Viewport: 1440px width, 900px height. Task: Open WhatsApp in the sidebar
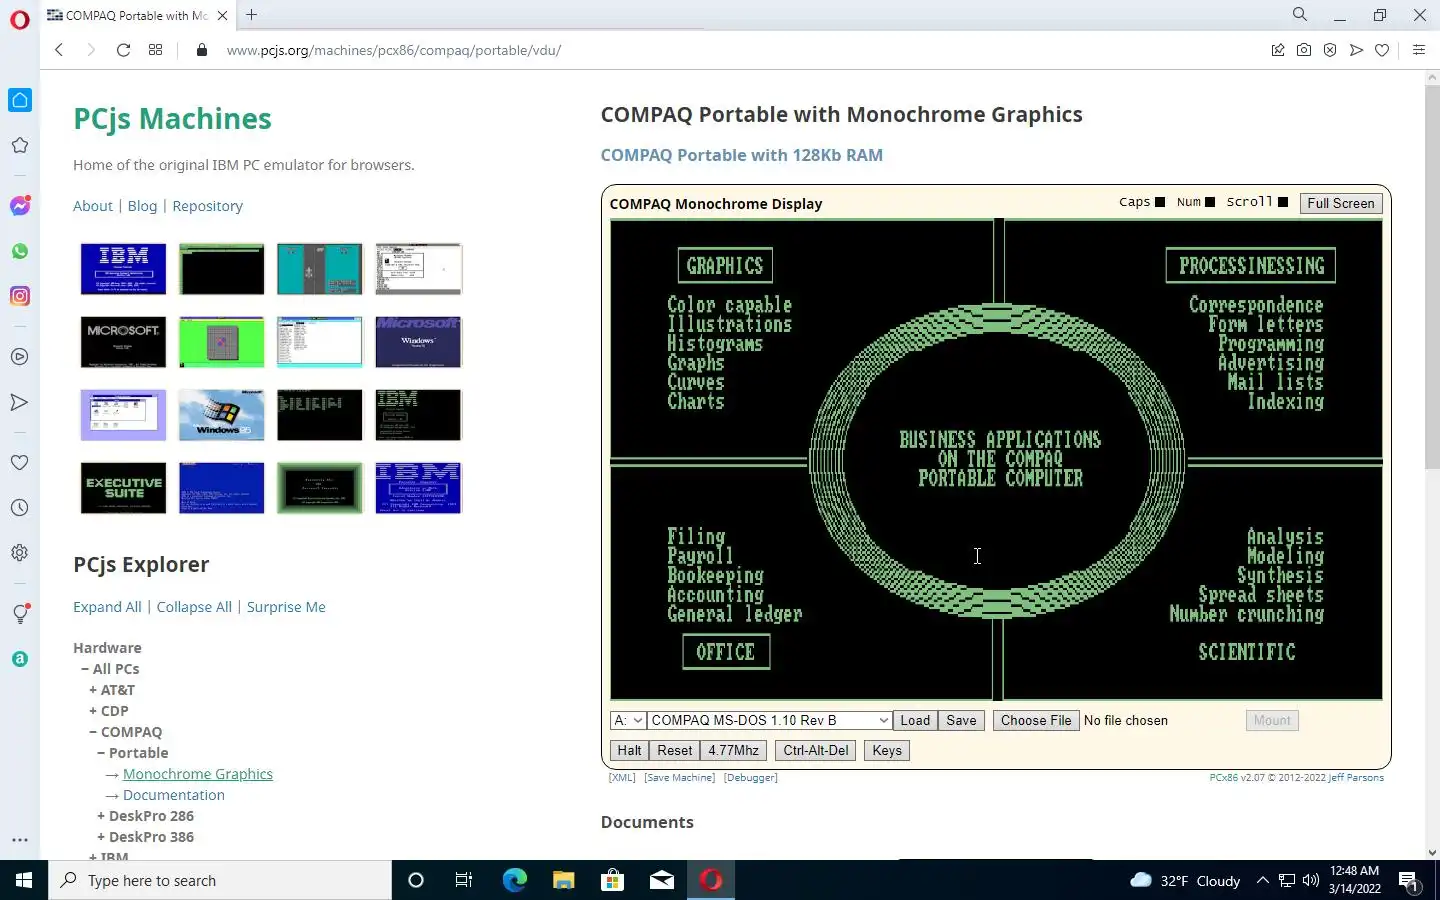20,251
